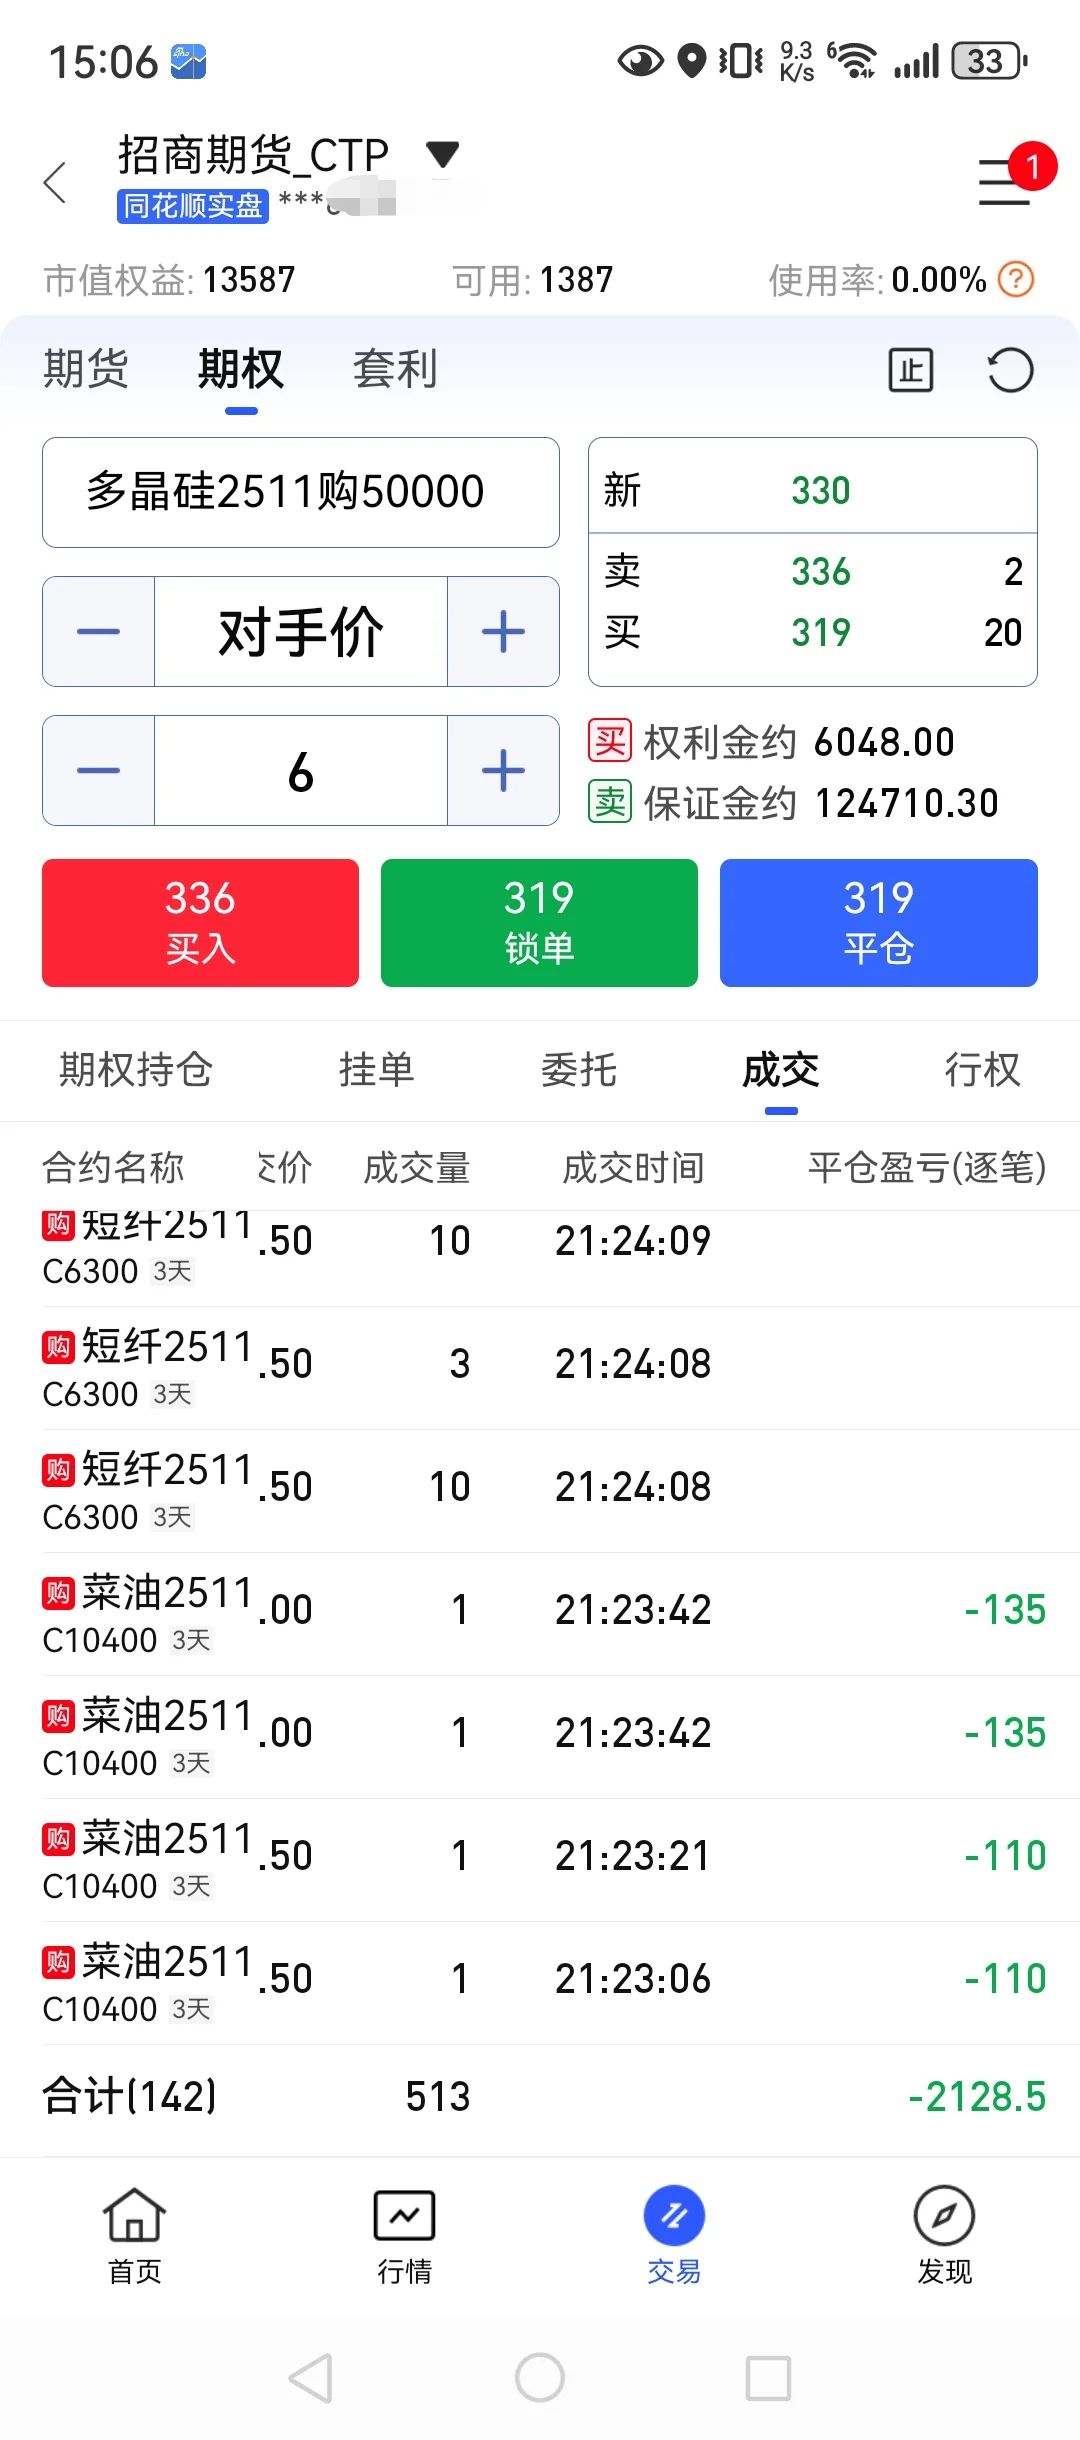The image size is (1080, 2440).
Task: Open the 挂单 tab
Action: pos(377,1070)
